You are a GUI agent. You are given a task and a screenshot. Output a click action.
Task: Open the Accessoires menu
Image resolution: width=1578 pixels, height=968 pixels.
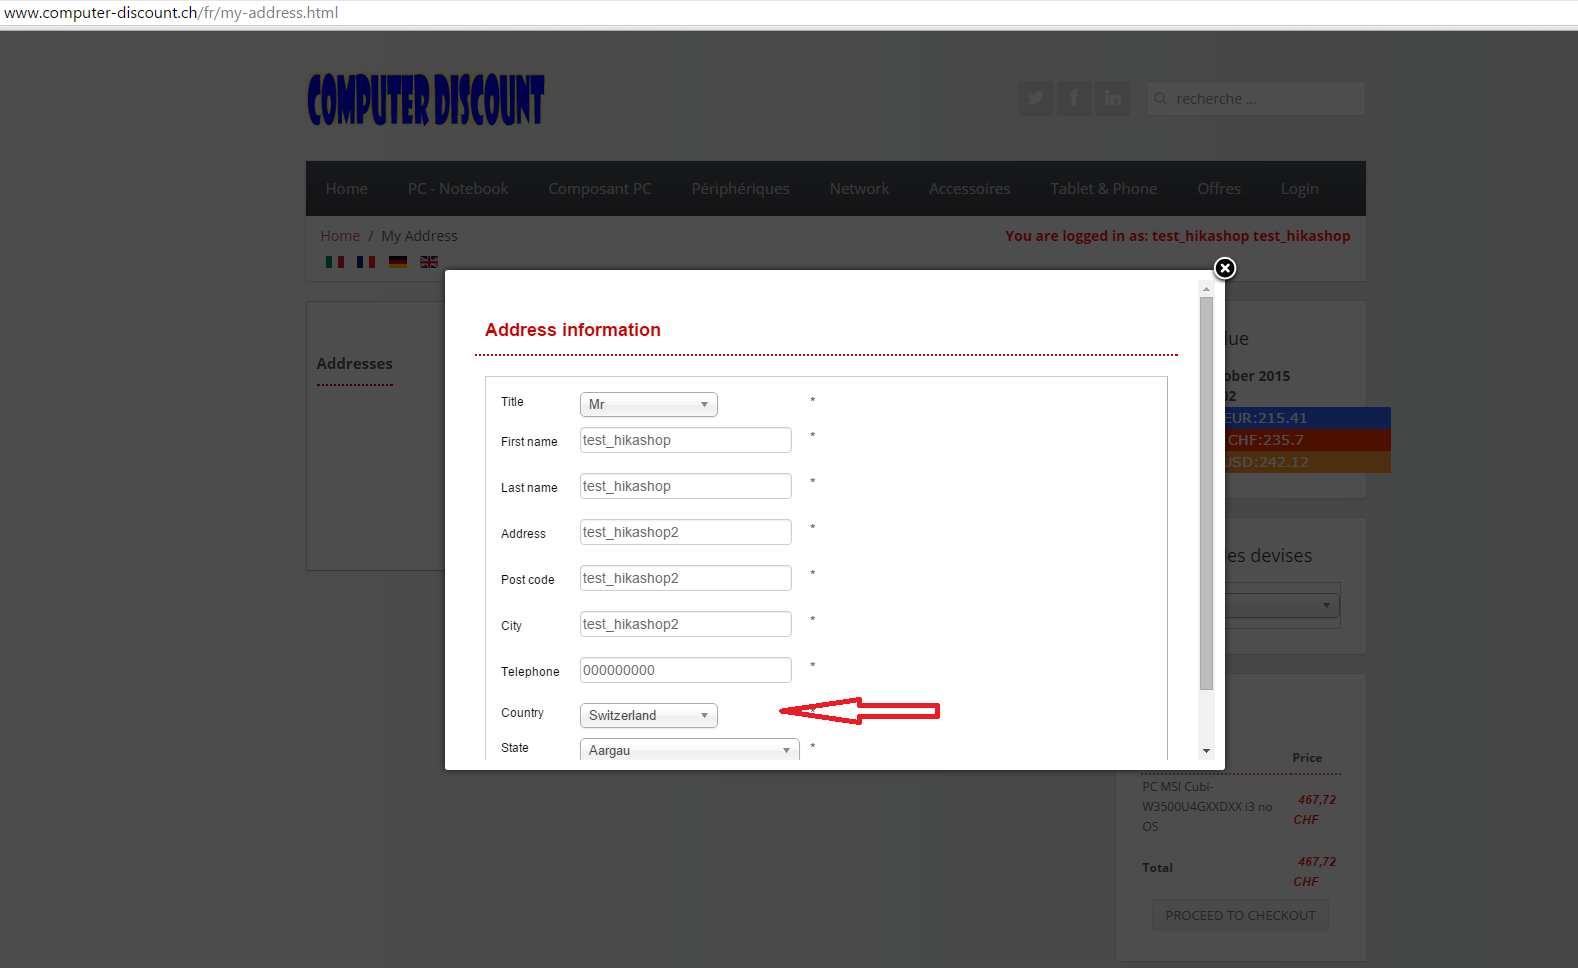[970, 189]
